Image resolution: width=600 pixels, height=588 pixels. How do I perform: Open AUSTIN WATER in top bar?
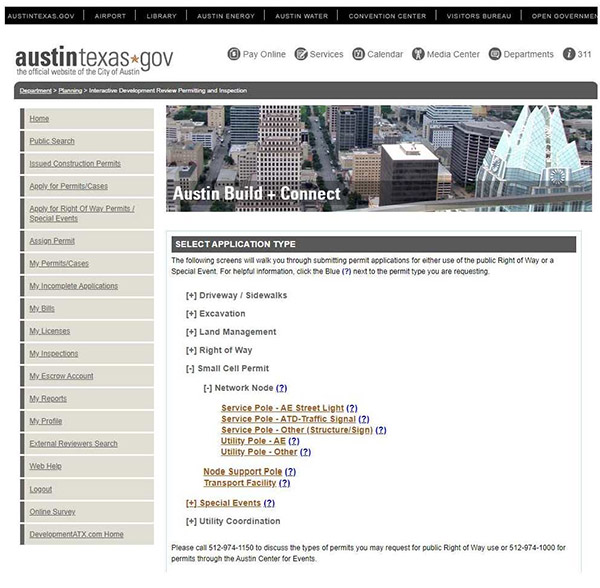click(302, 16)
